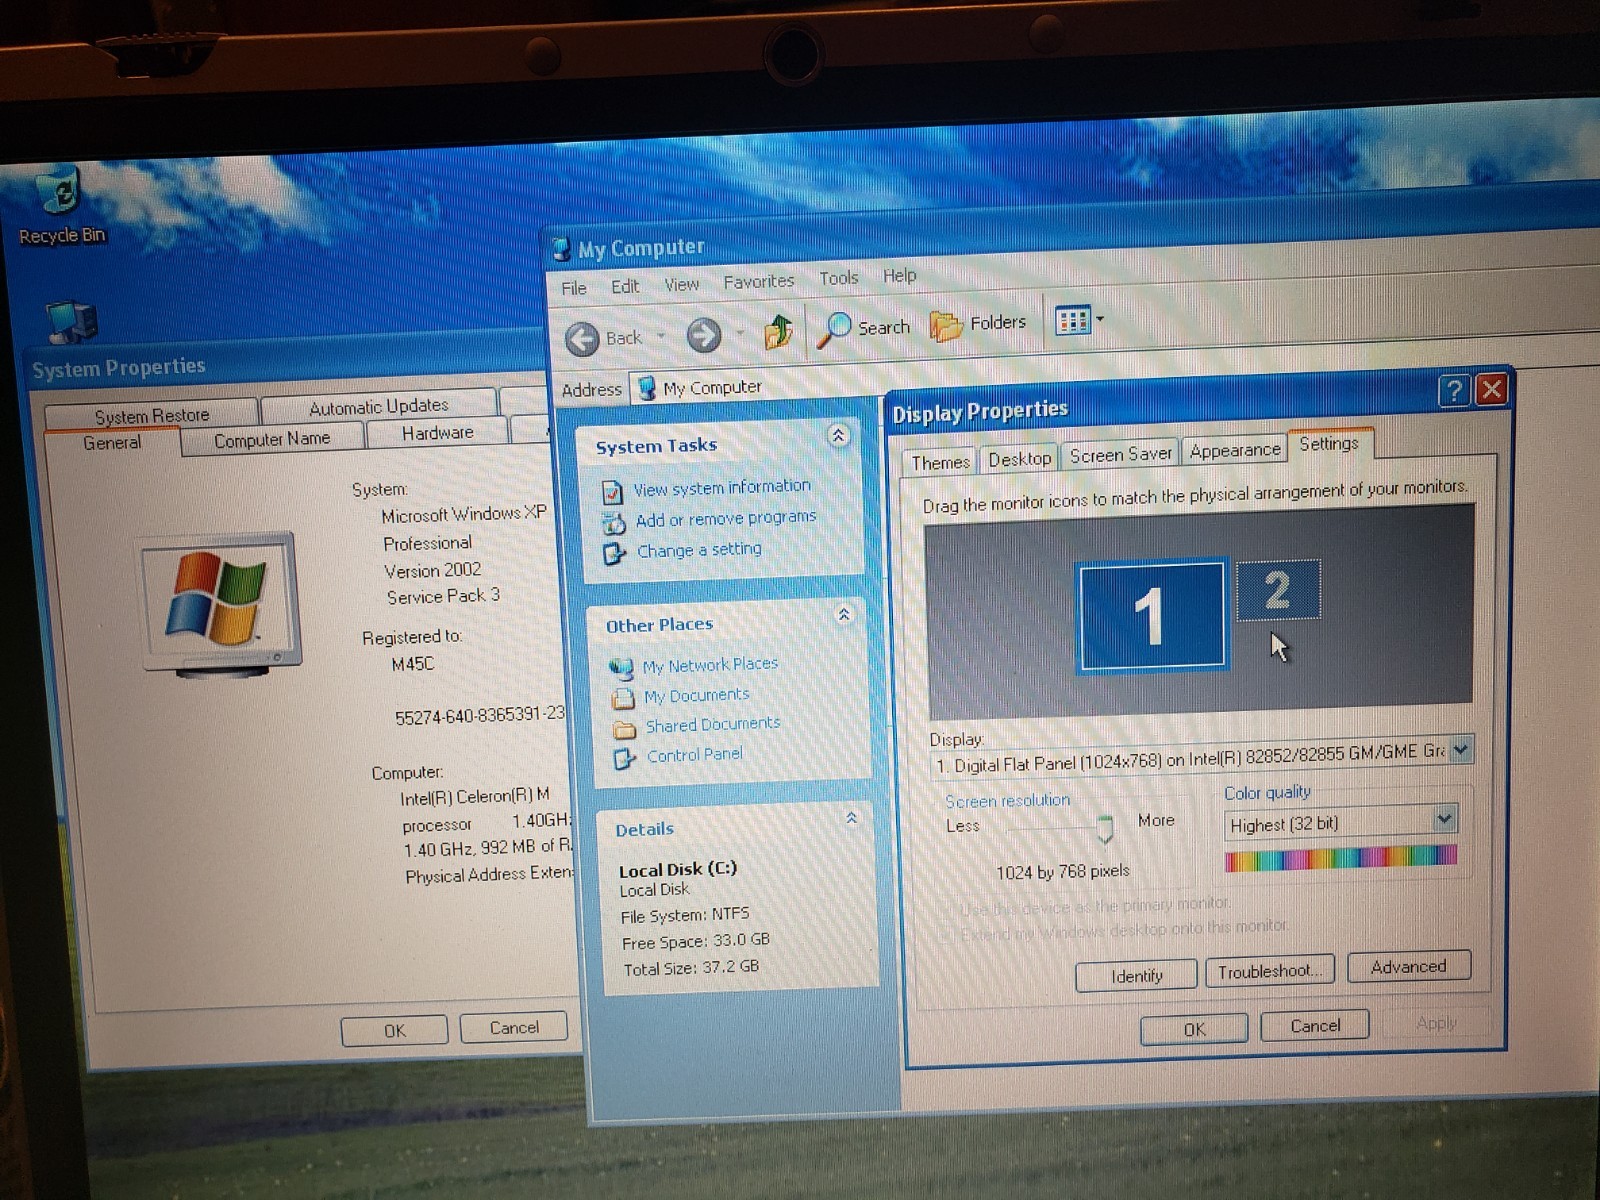Open the Tools menu
The image size is (1600, 1200).
838,278
